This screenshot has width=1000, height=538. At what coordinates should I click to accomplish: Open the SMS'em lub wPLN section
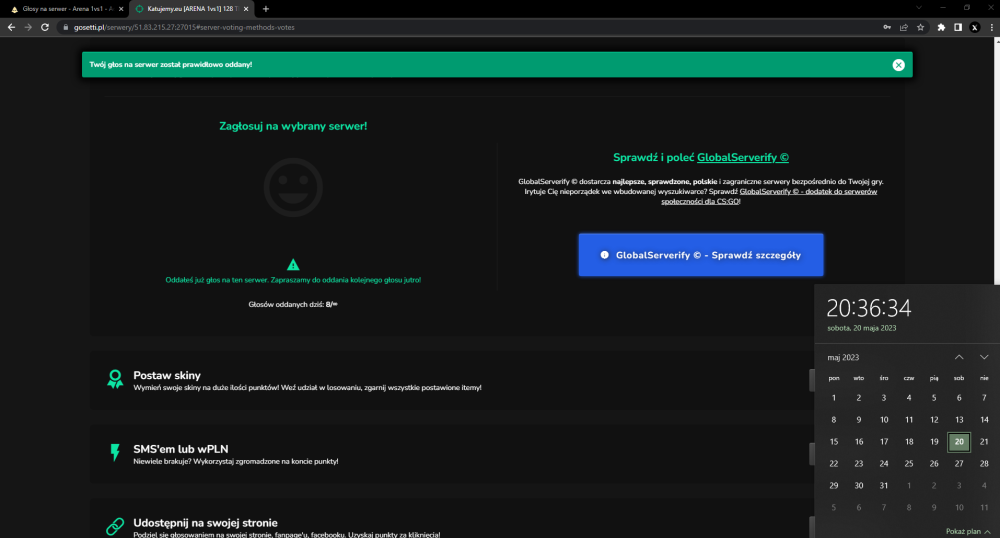coord(452,454)
